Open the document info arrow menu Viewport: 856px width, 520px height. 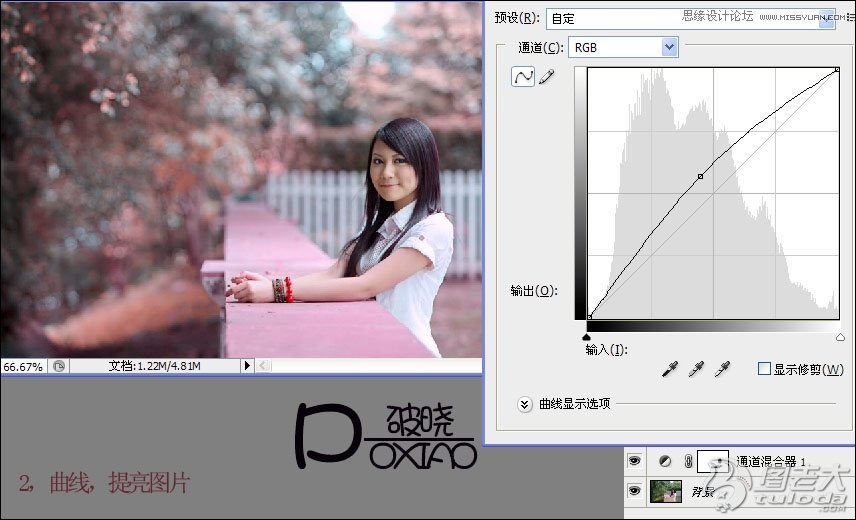coord(247,366)
